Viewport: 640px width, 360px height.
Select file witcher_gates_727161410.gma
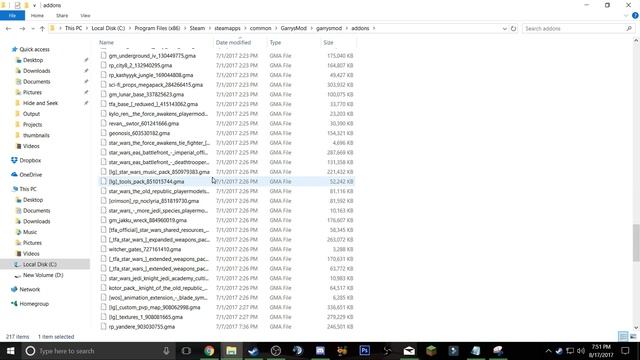[x=144, y=249]
